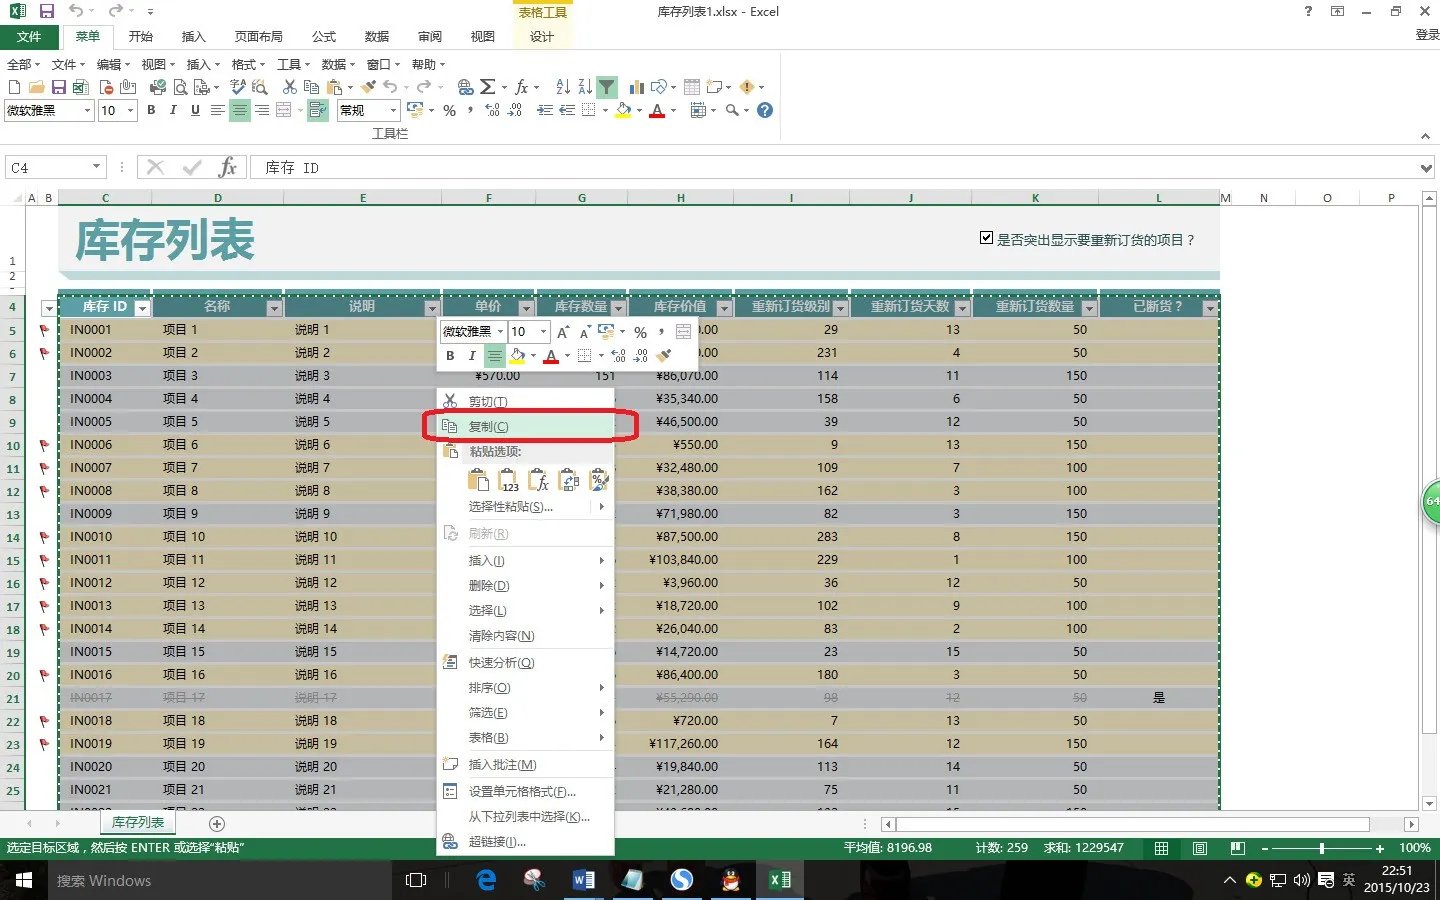1440x900 pixels.
Task: Open the 名称 column filter dropdown
Action: pyautogui.click(x=274, y=308)
